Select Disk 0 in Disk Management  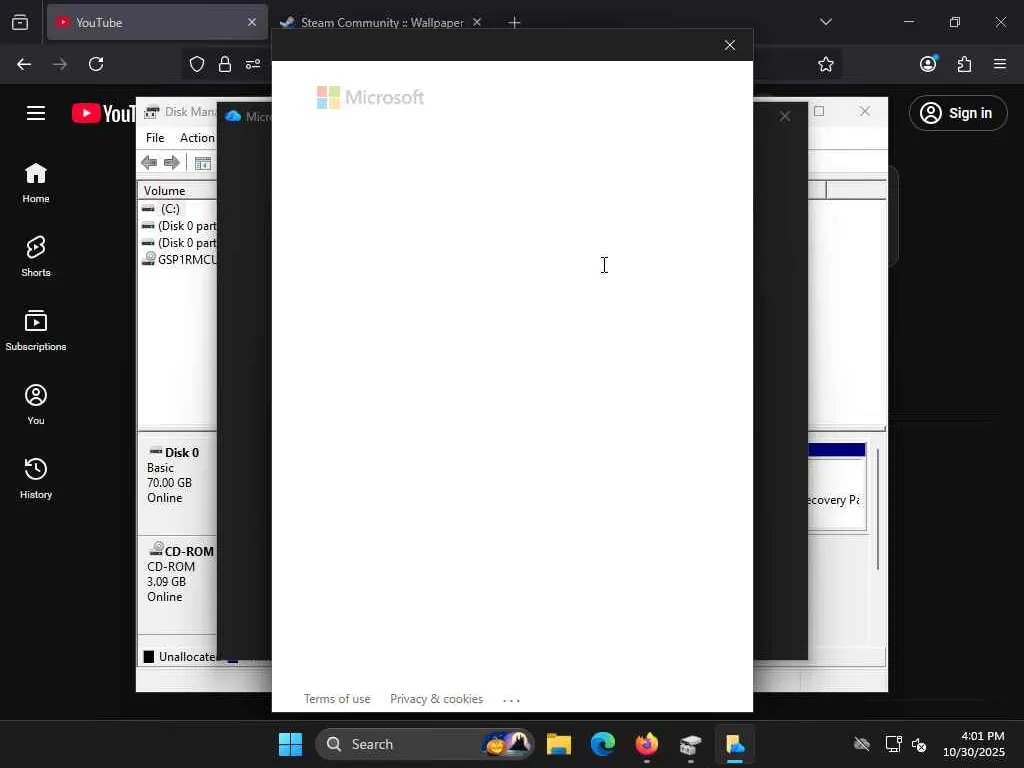[x=177, y=482]
